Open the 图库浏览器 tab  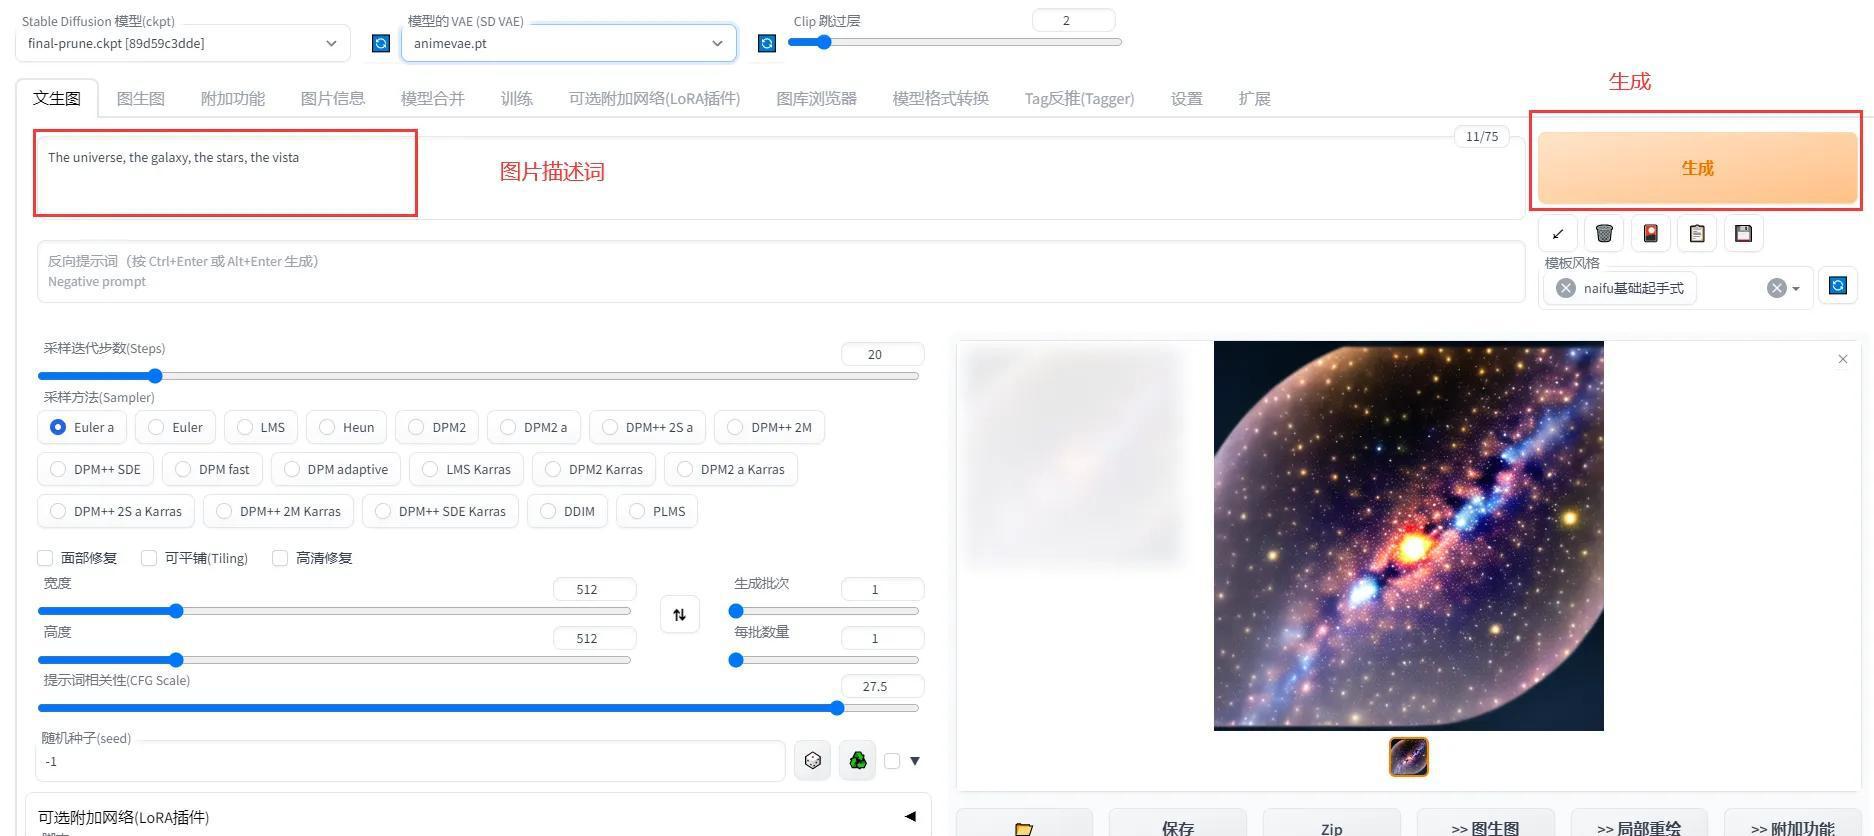tap(816, 98)
